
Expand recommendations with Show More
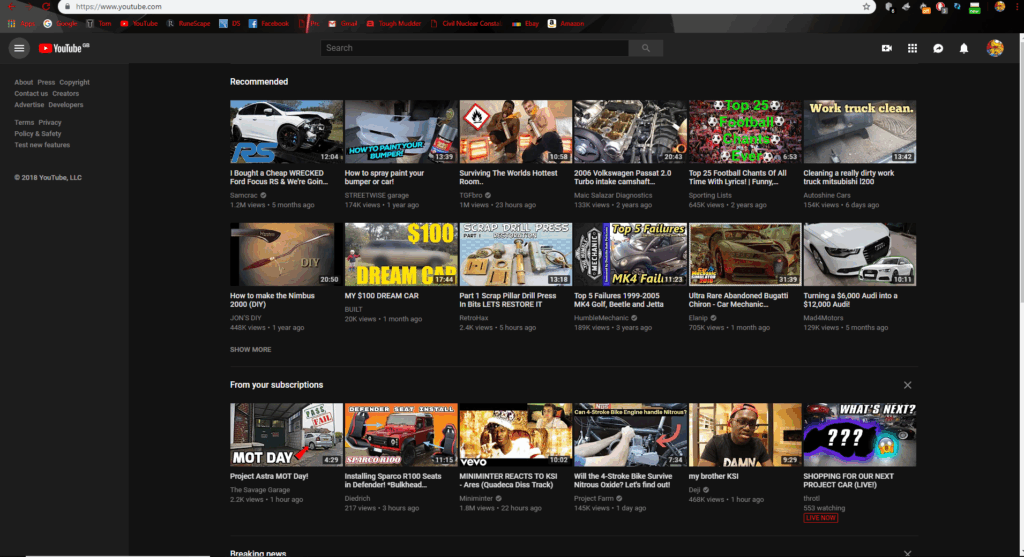(x=250, y=350)
